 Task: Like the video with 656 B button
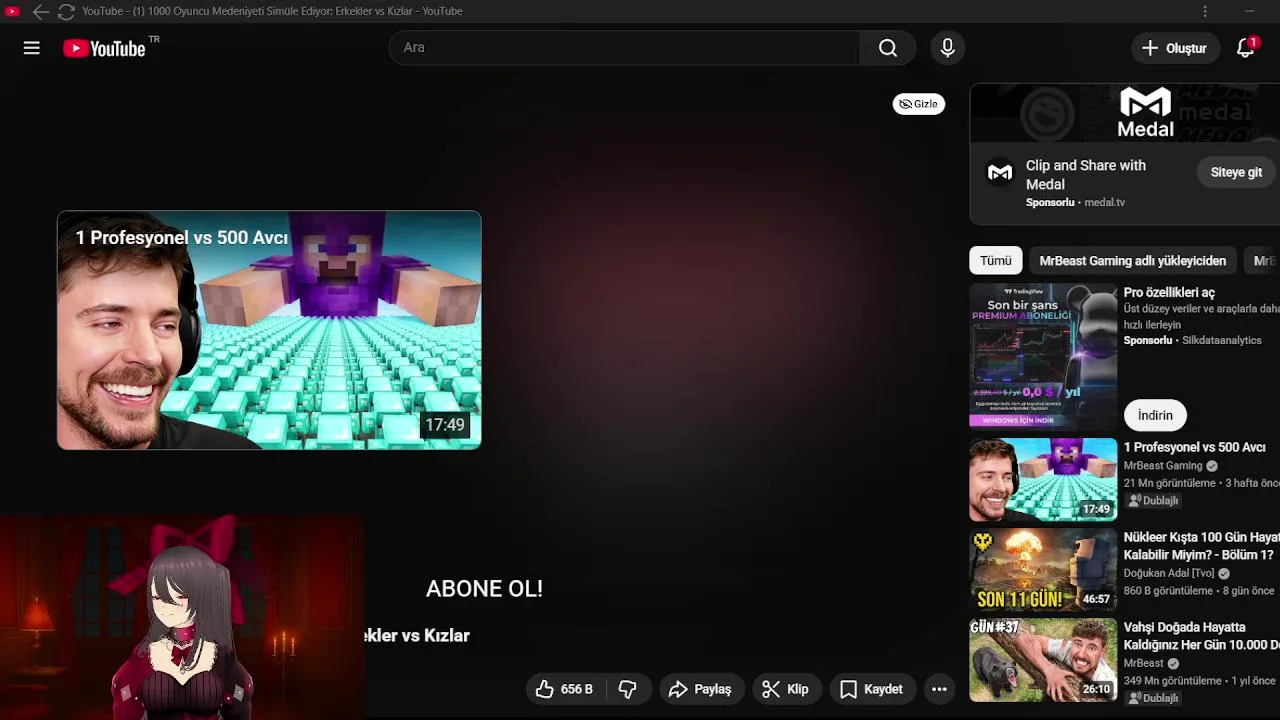(566, 689)
